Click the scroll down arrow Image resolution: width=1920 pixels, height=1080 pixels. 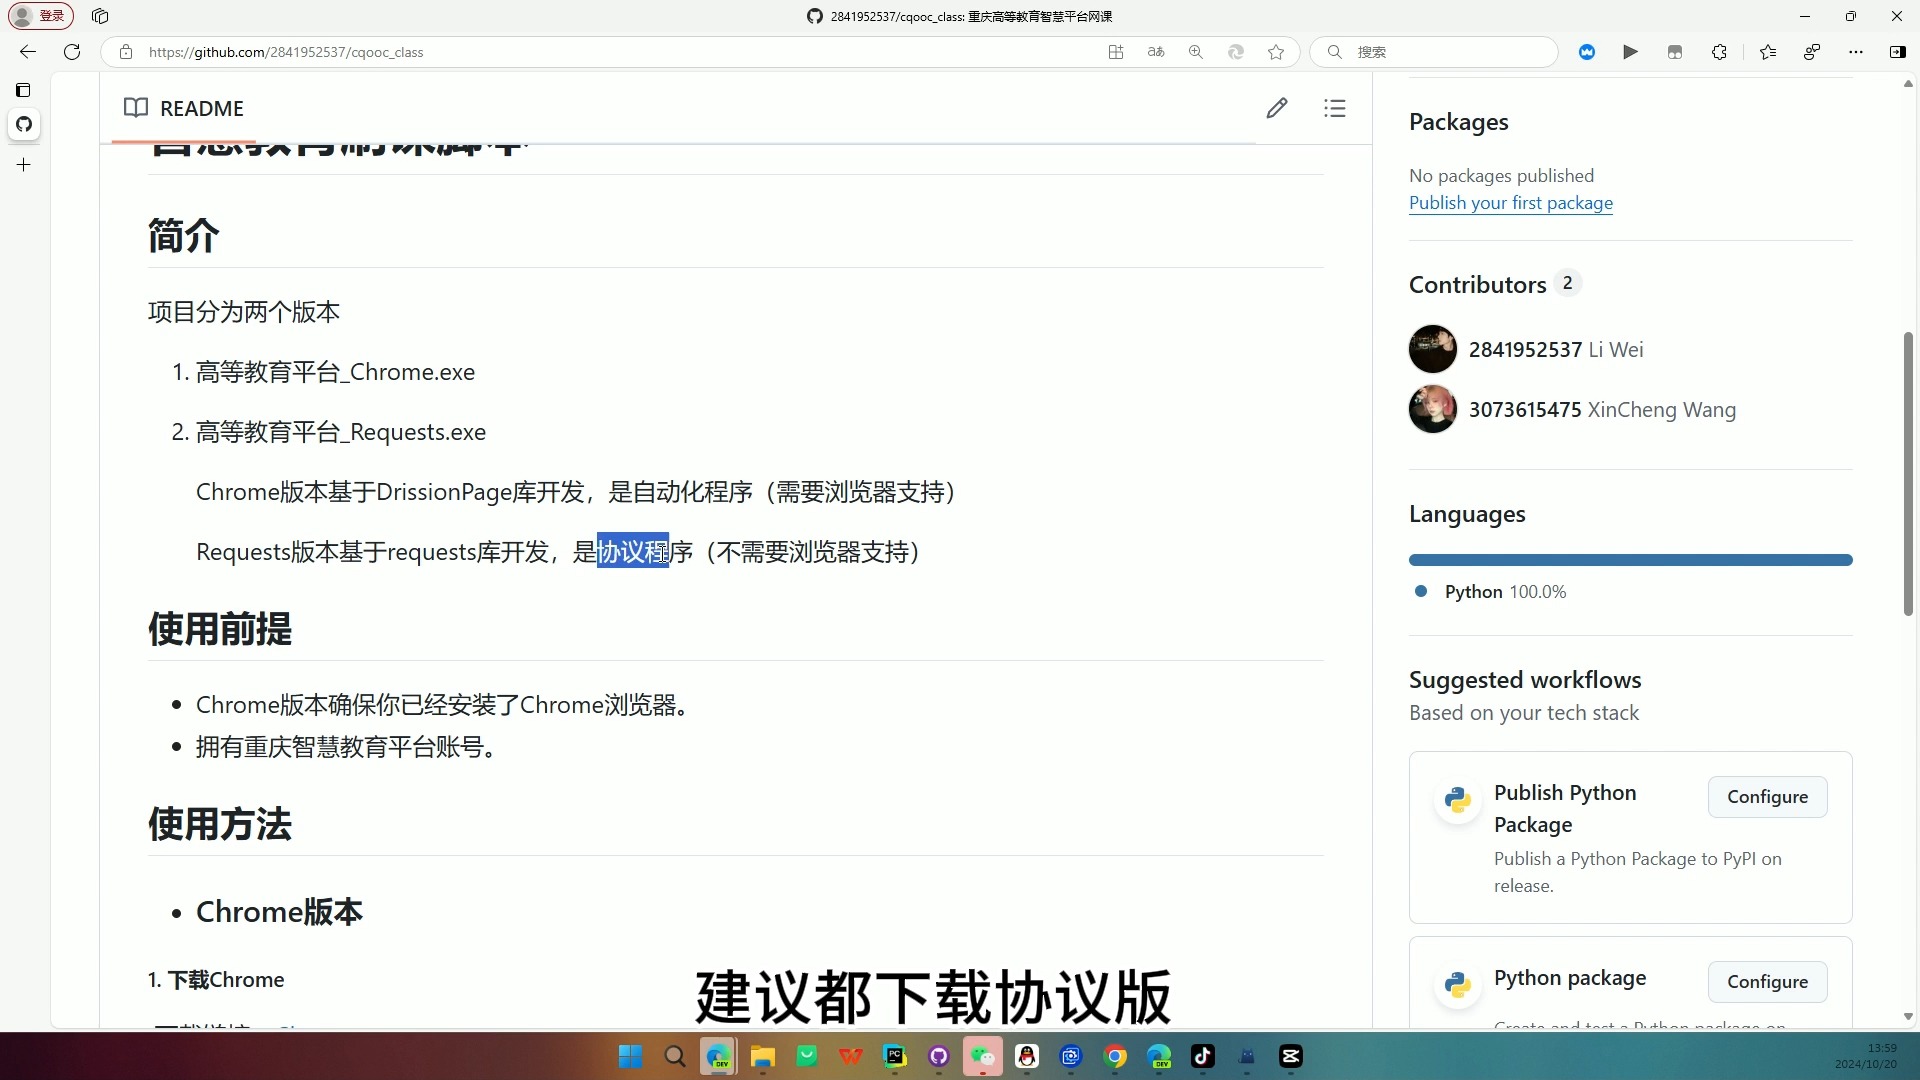point(1908,1017)
